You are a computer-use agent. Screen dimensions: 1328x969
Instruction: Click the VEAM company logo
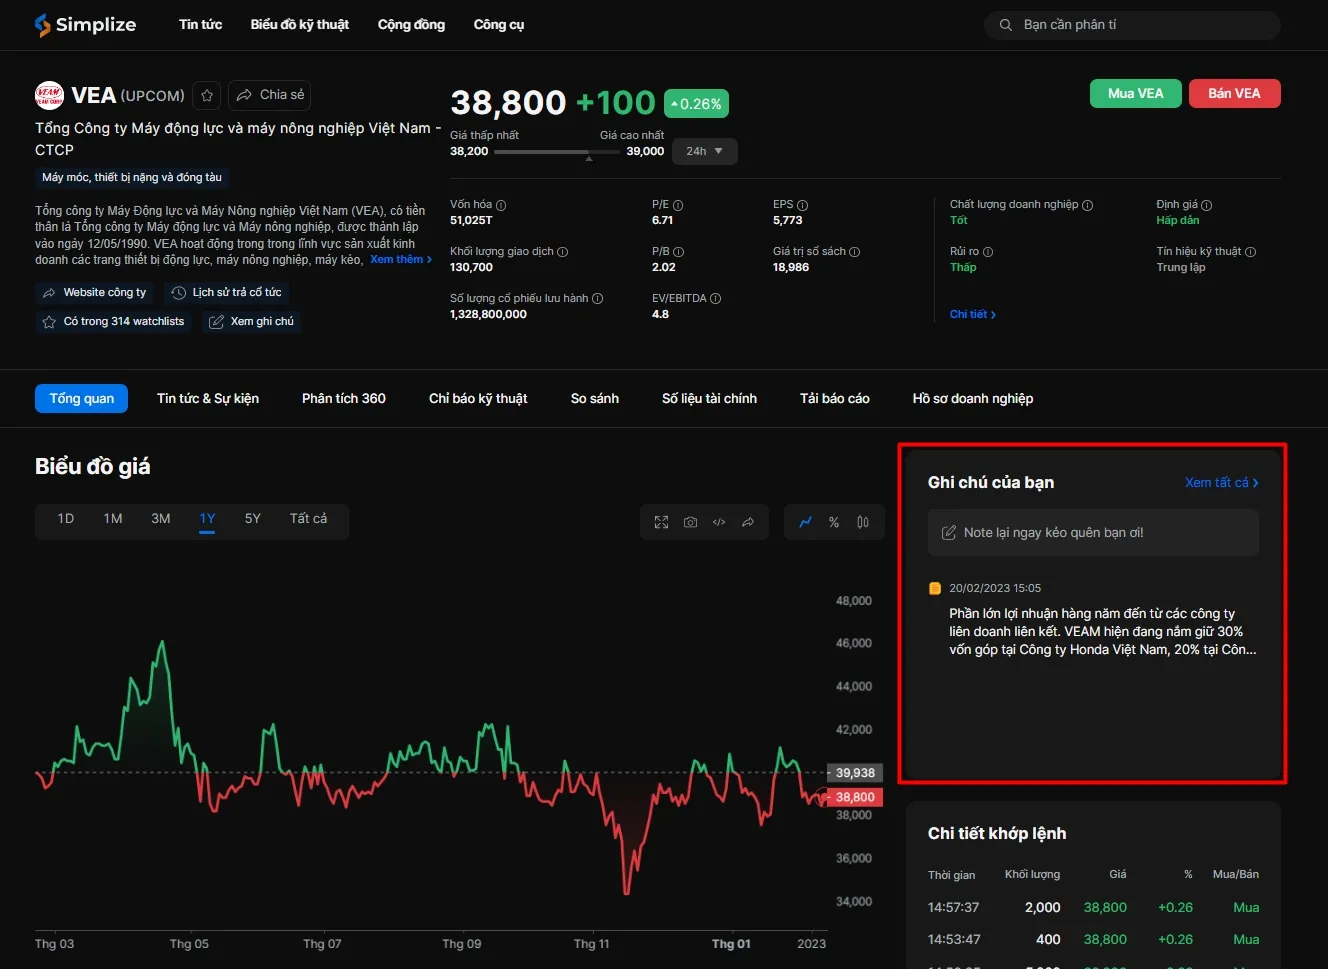(x=49, y=95)
